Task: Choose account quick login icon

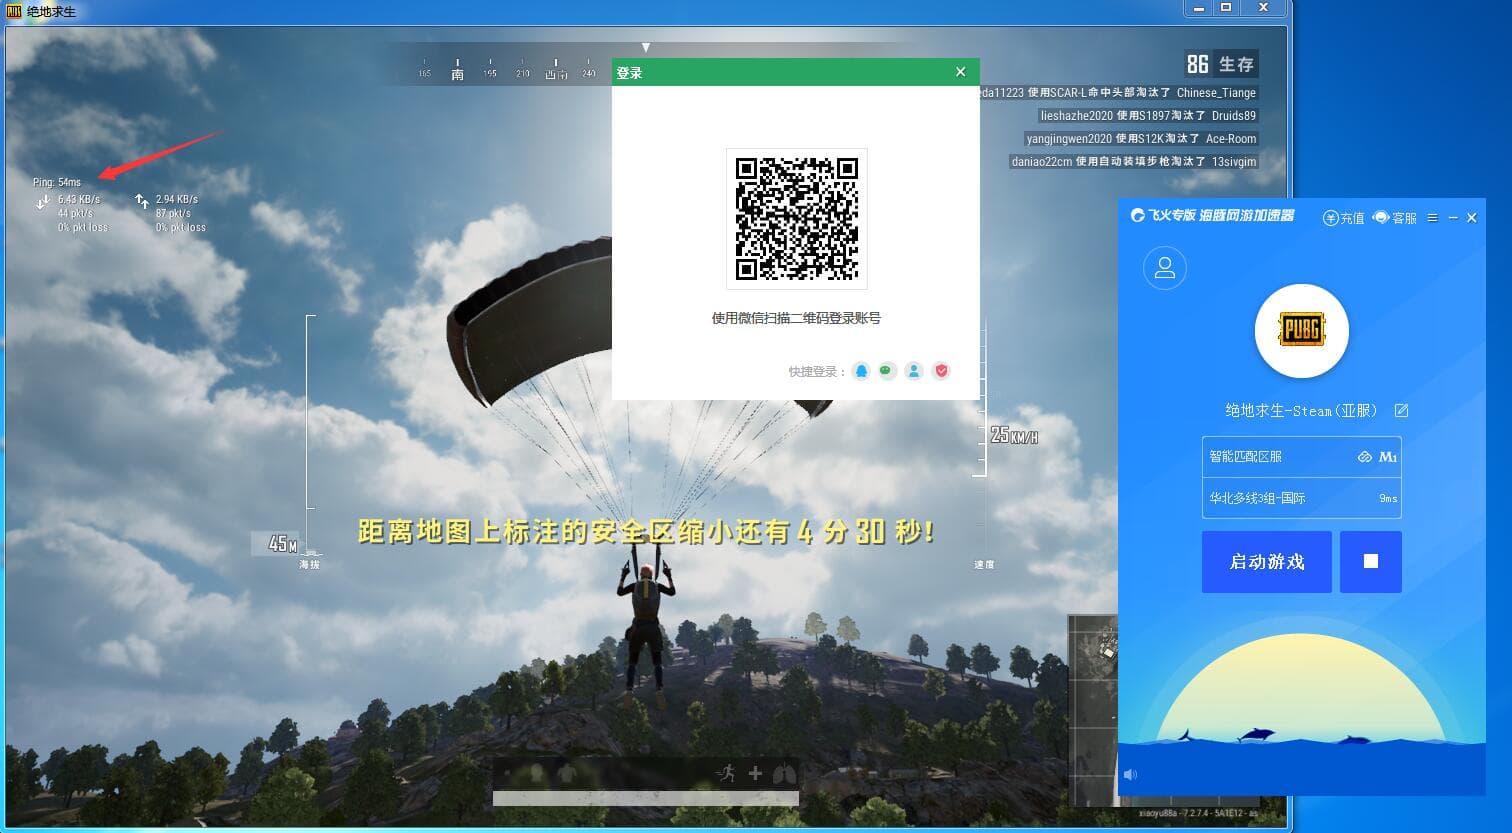Action: click(x=914, y=371)
